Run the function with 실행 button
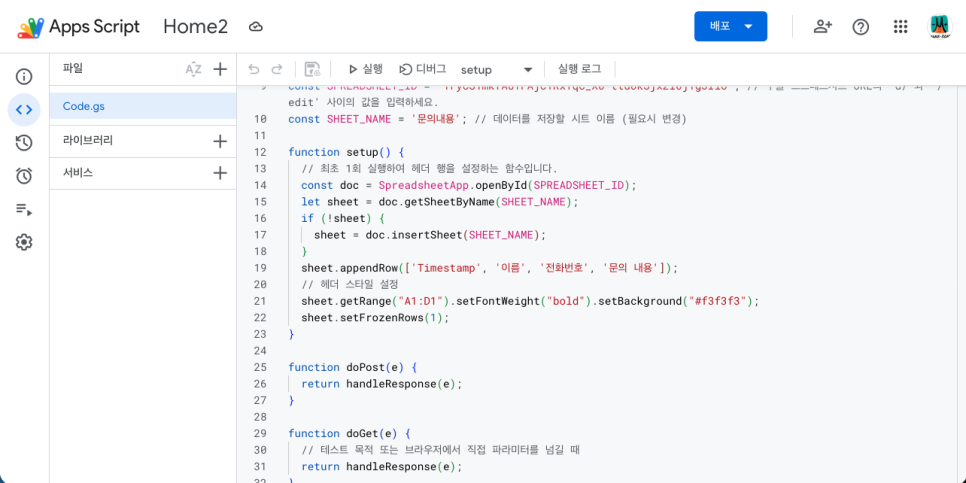 point(365,69)
